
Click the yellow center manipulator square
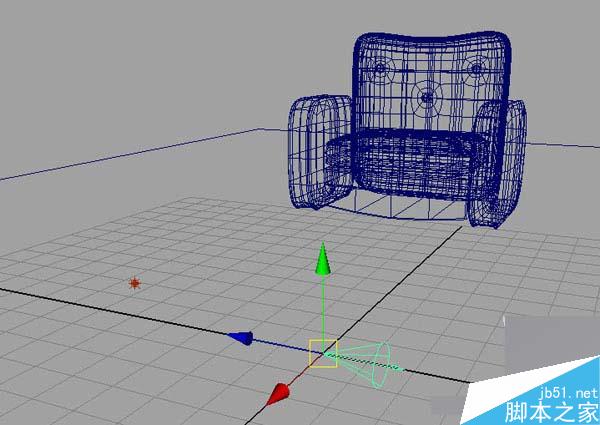(x=323, y=353)
